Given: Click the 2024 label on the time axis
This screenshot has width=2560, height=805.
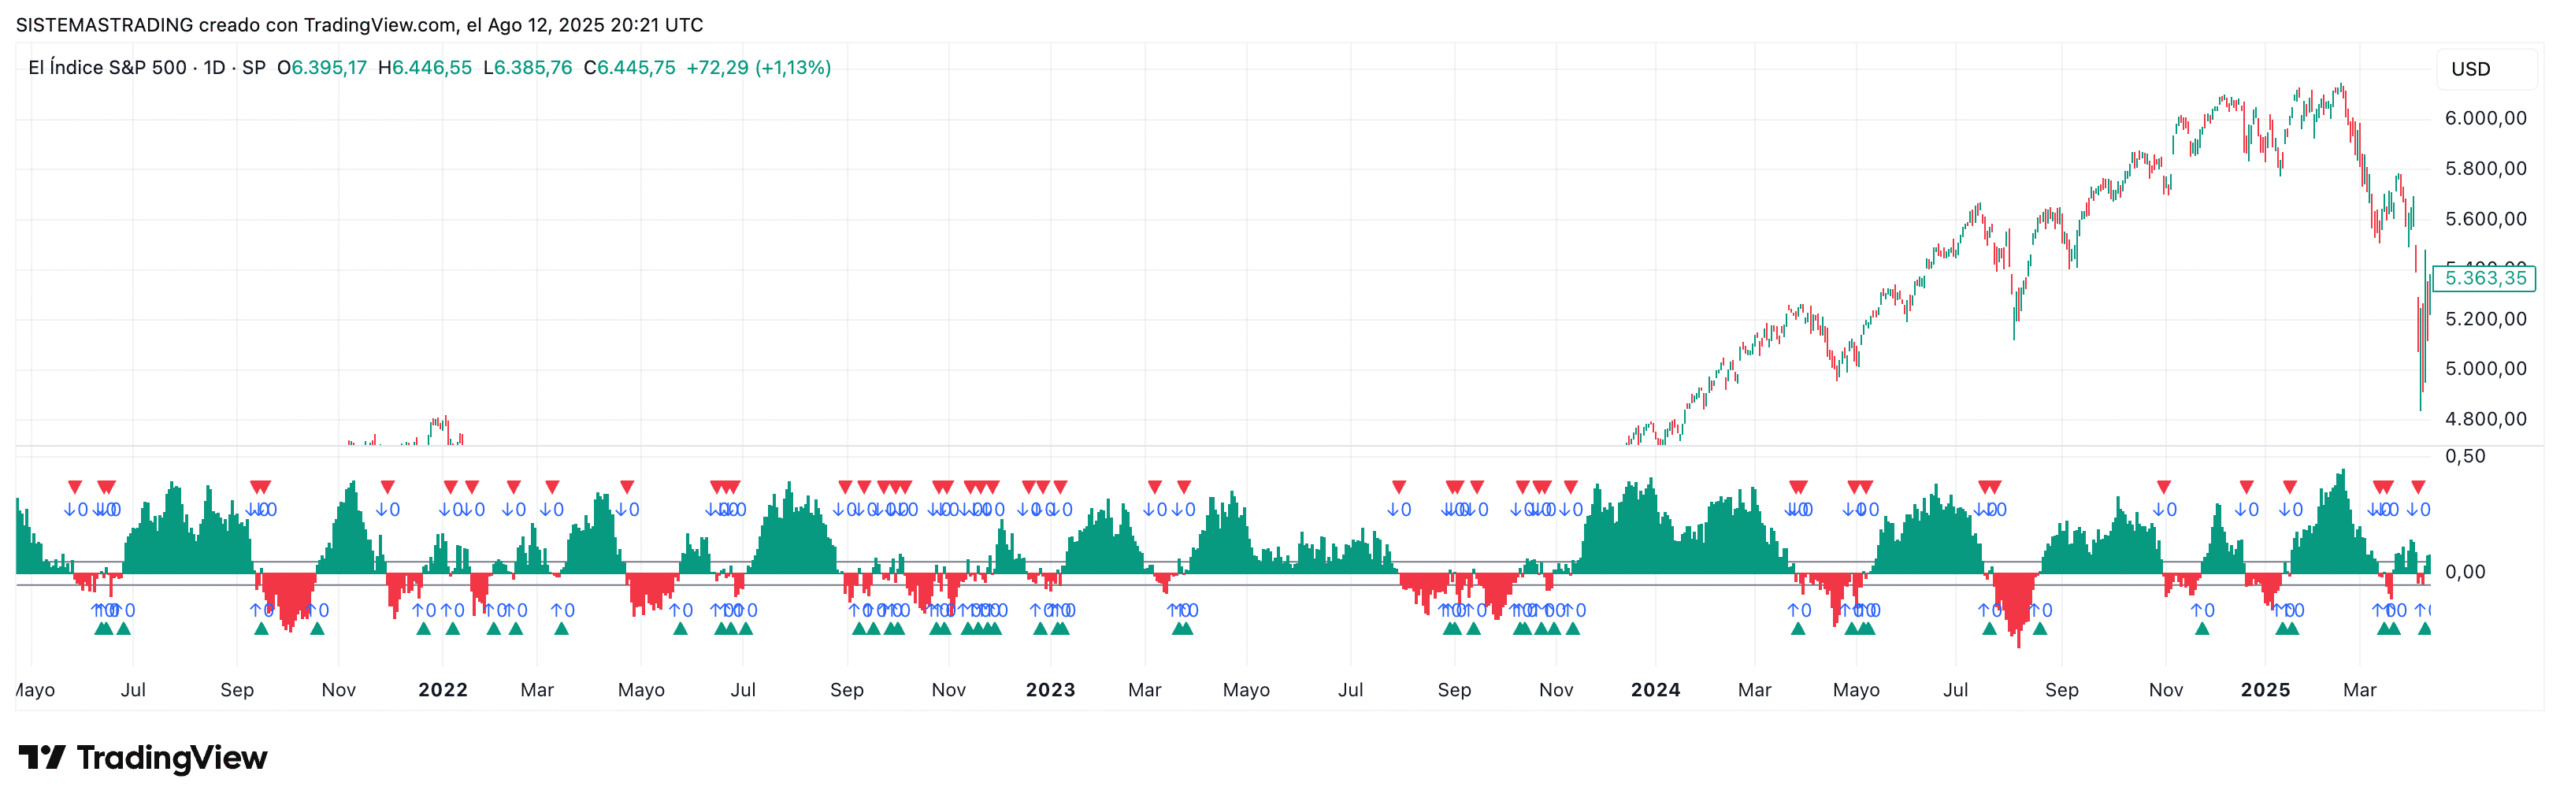Looking at the screenshot, I should point(1655,690).
